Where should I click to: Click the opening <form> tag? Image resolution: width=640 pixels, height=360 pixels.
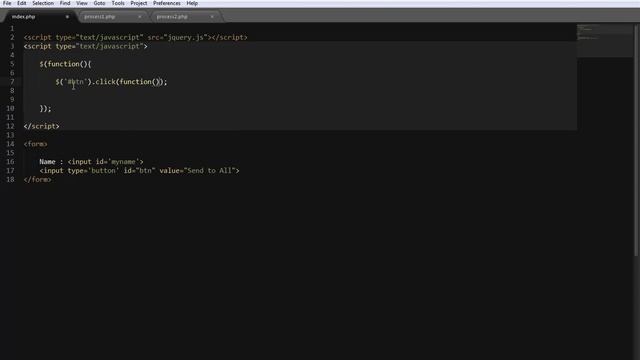point(35,144)
